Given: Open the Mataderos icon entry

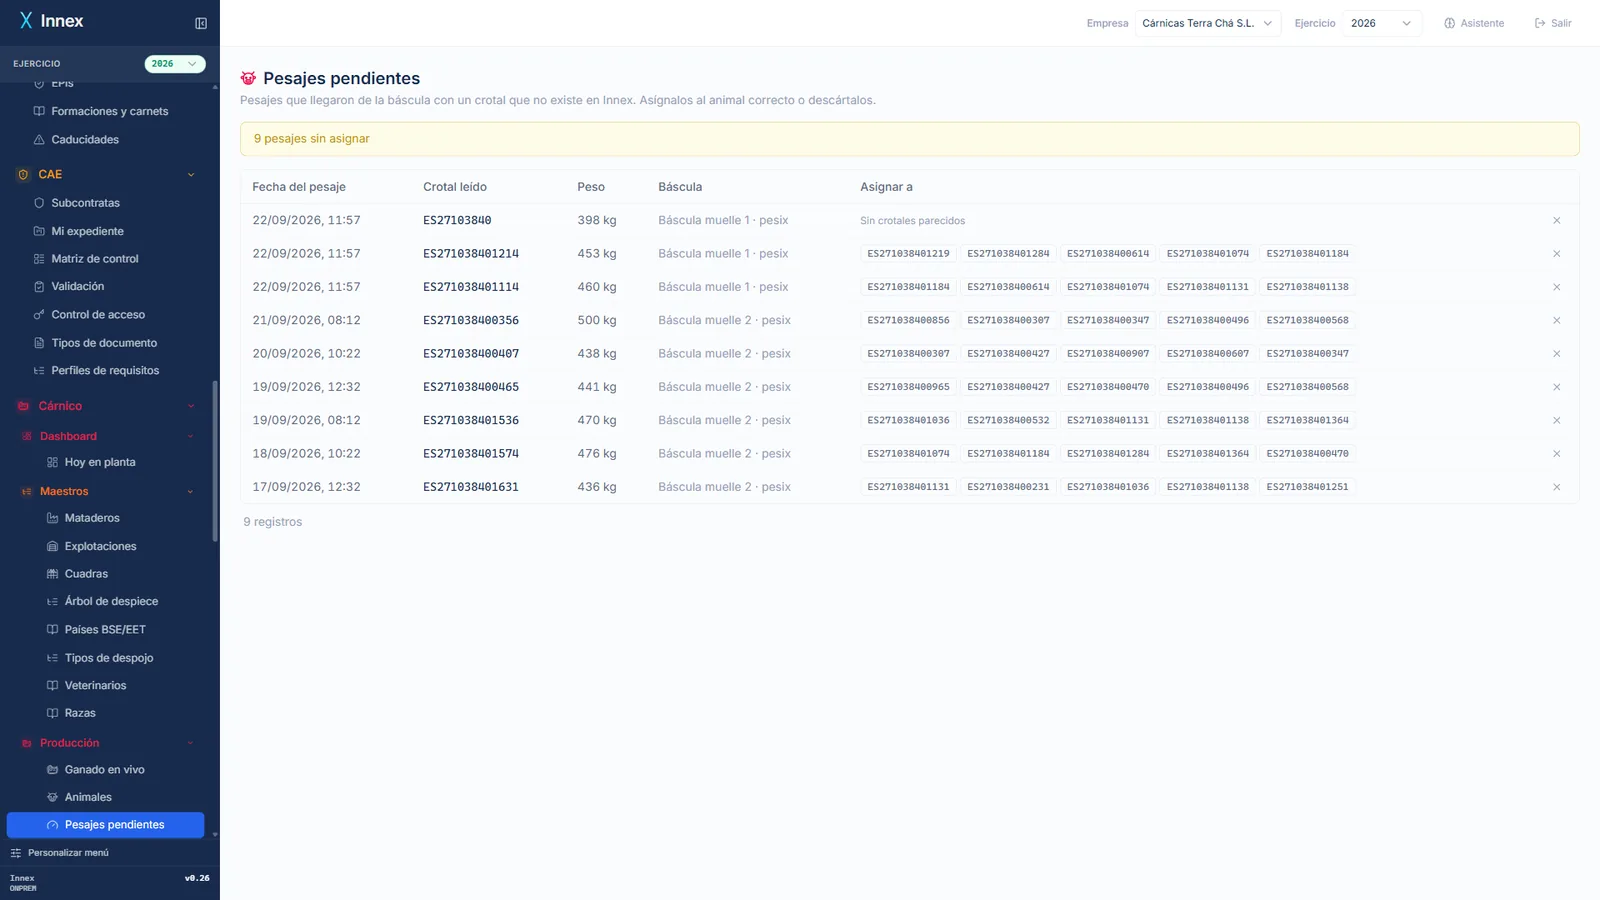Looking at the screenshot, I should coord(53,518).
